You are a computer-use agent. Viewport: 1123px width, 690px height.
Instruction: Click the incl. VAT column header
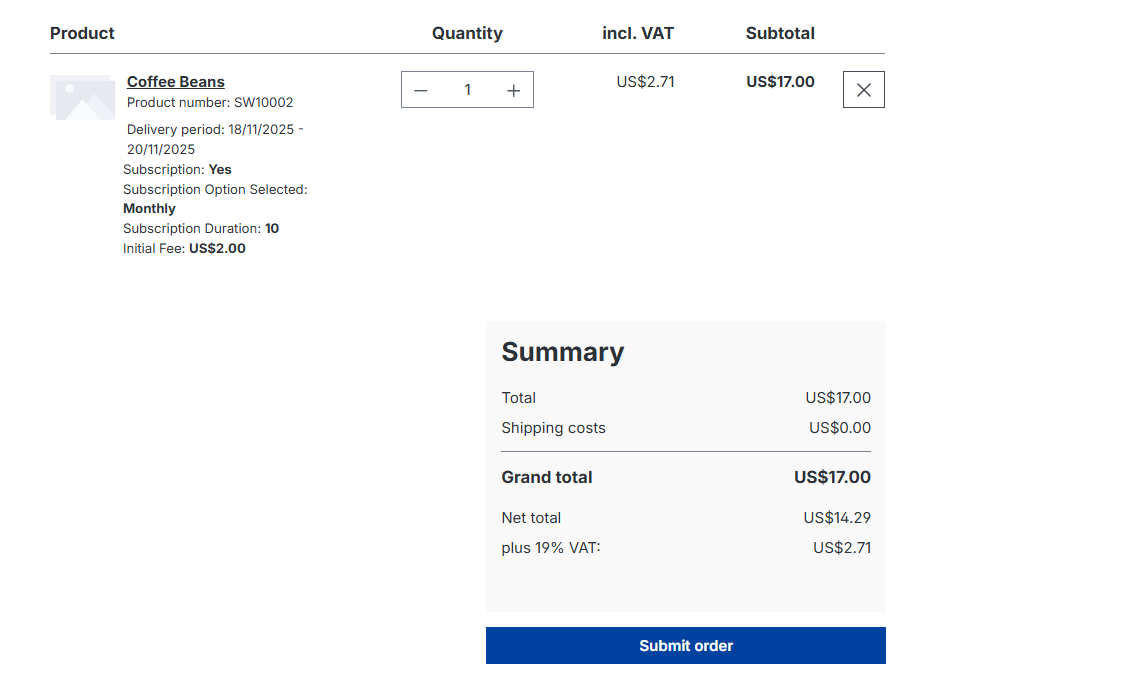(x=637, y=33)
